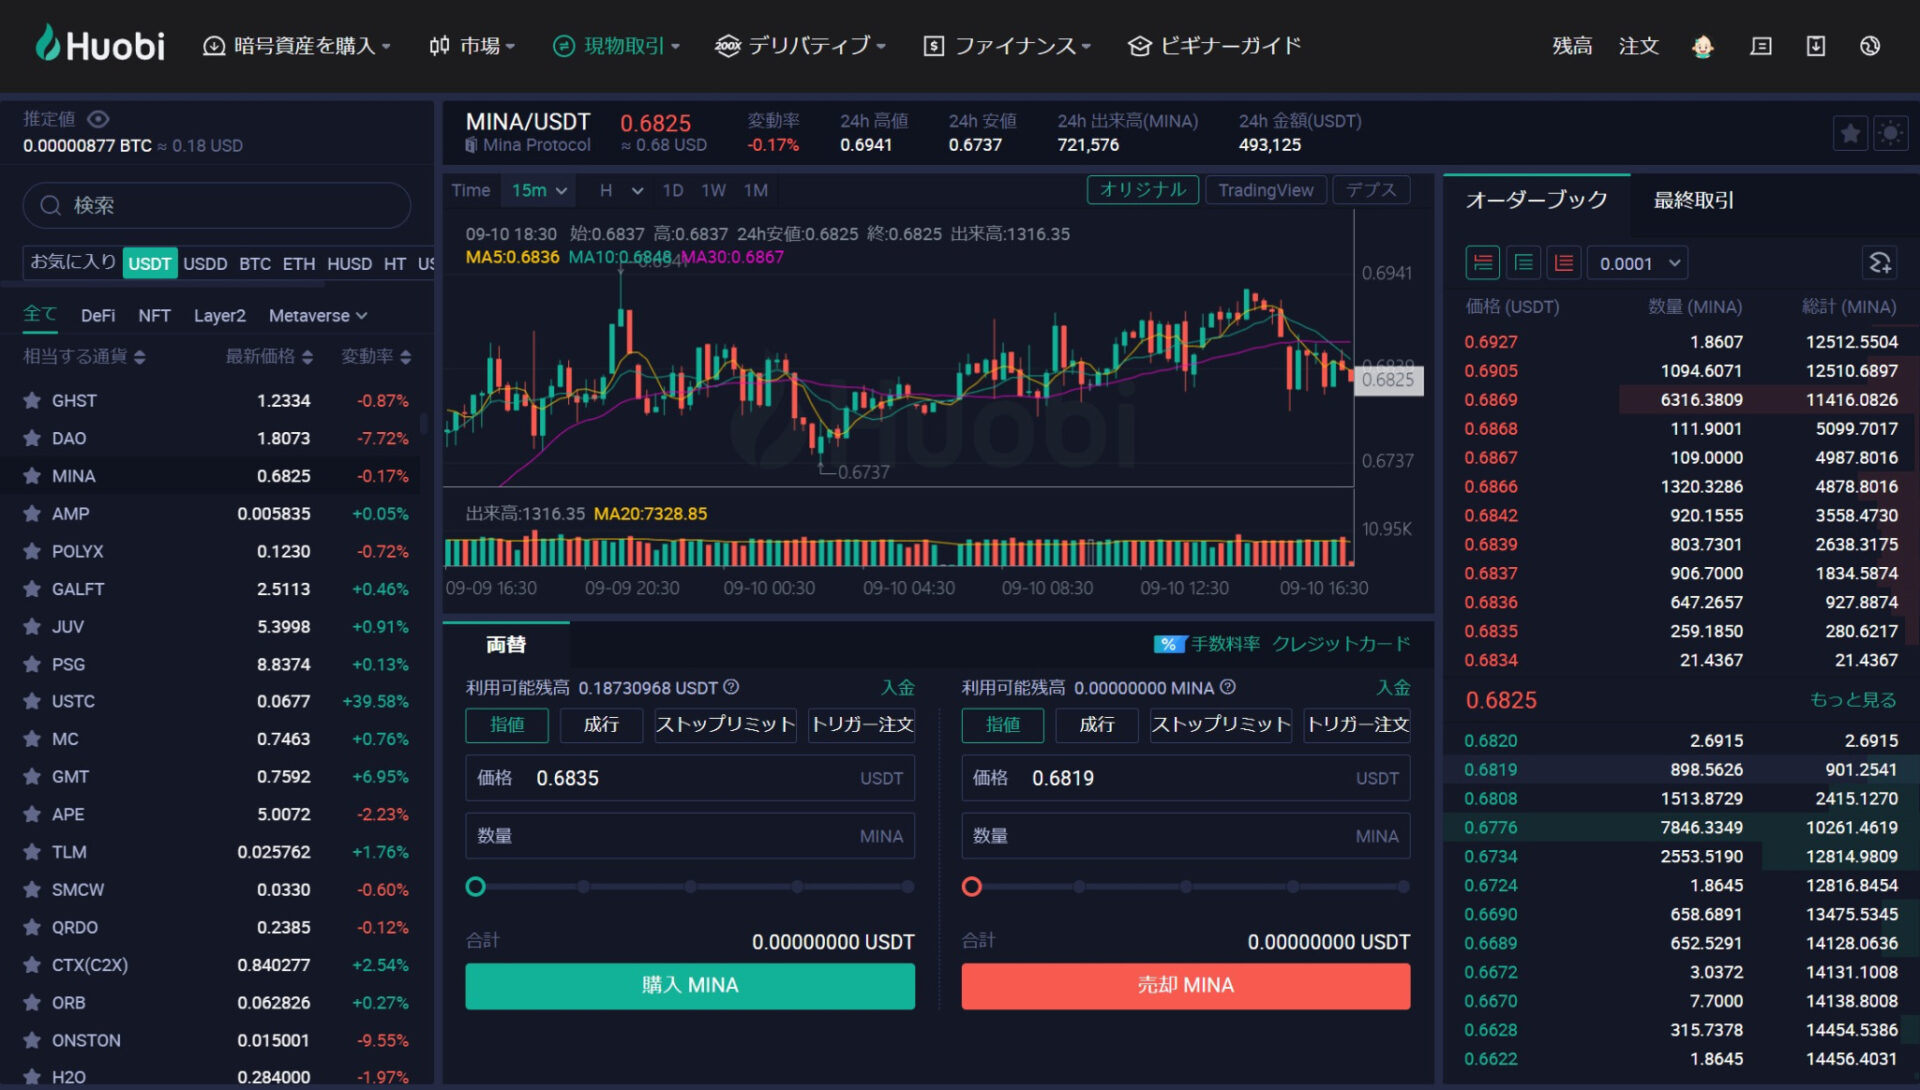Set buy slider to the midpoint mark
Screen dimensions: 1920x1090
coord(691,887)
